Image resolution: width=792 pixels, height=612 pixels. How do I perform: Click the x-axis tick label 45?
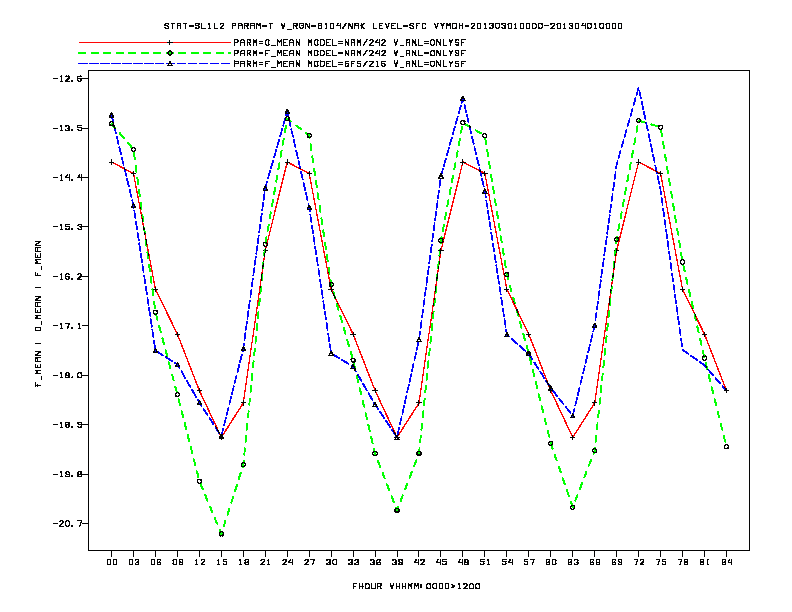[441, 562]
